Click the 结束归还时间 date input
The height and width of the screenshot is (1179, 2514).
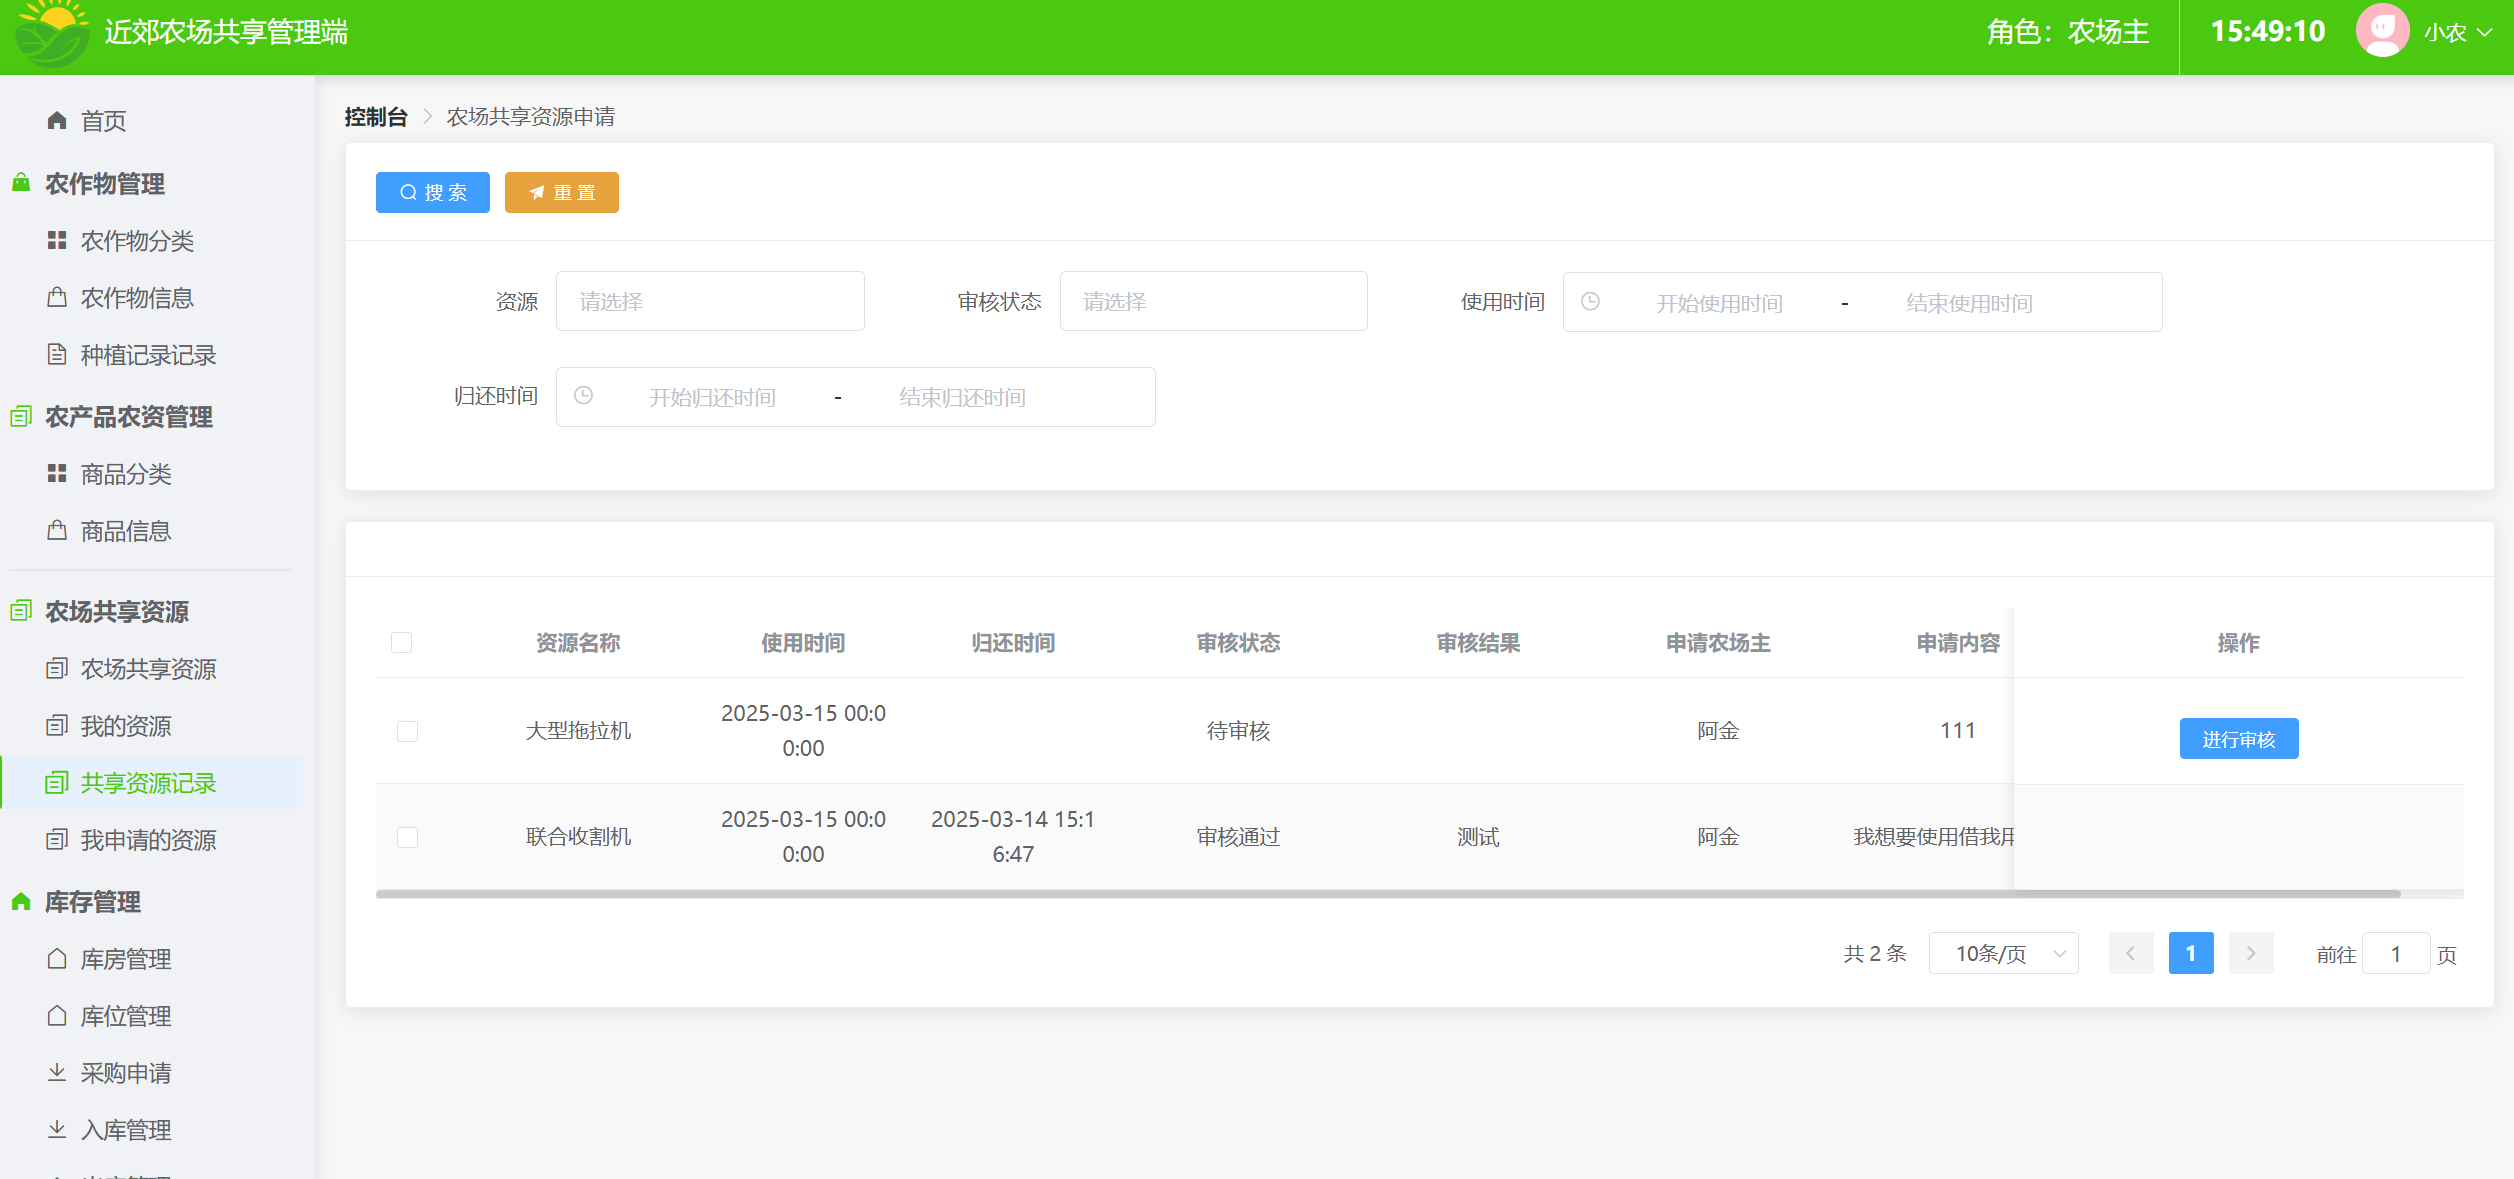pyautogui.click(x=963, y=397)
